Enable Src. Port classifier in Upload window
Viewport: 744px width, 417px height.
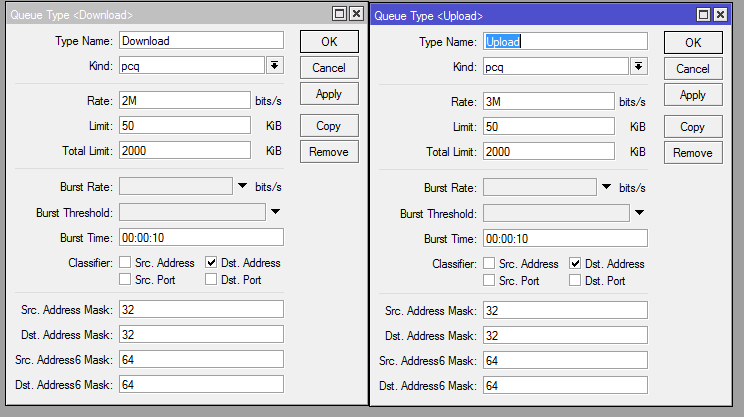coord(489,280)
